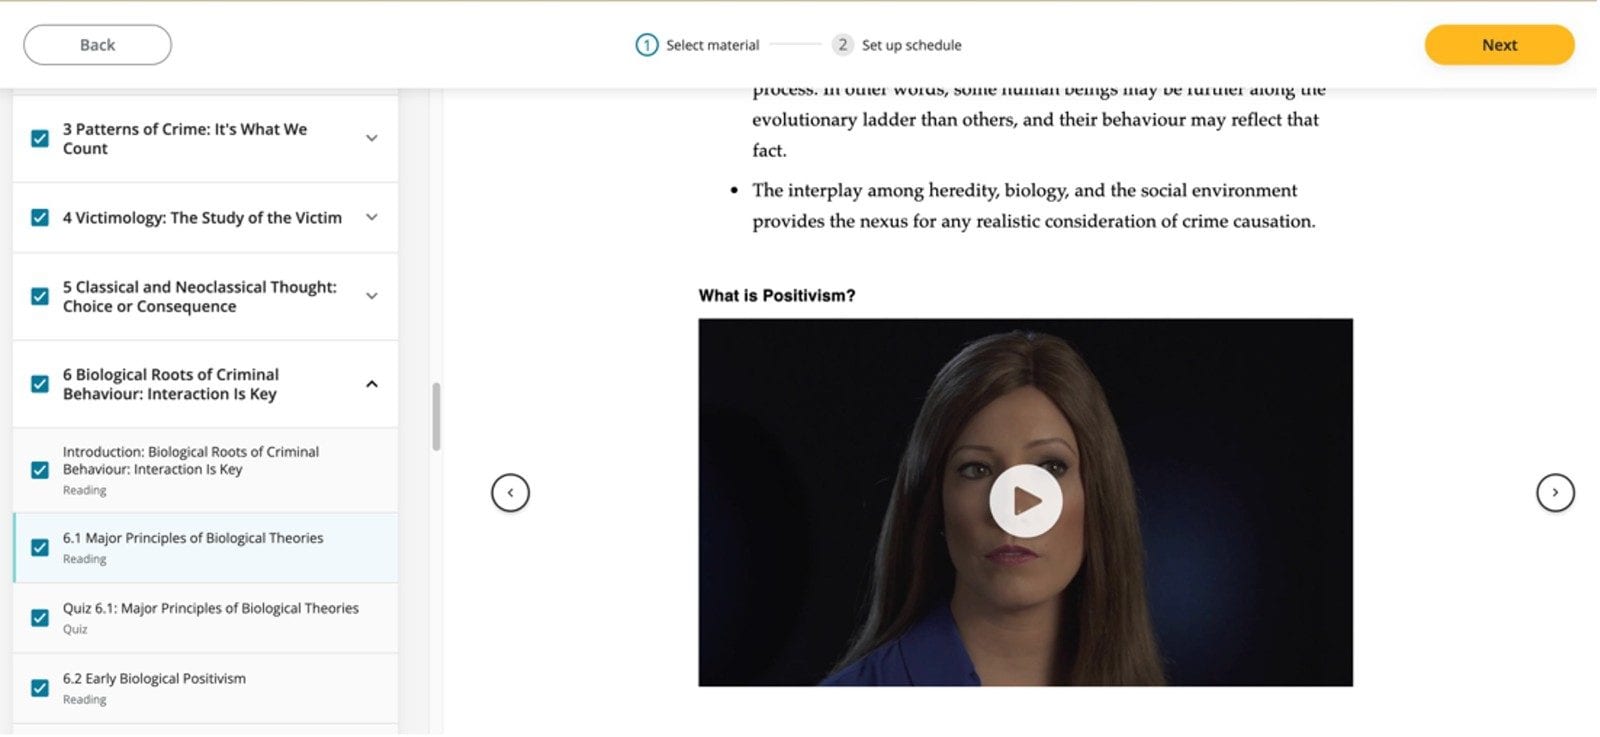This screenshot has width=1600, height=737.
Task: Expand chapter 5 Classical and Neoclassical Thought
Action: click(371, 297)
